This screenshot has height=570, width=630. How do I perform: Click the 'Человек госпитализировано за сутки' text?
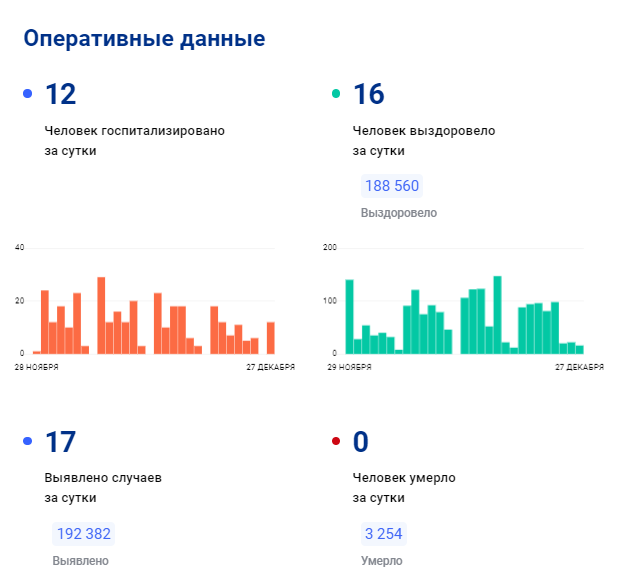134,140
